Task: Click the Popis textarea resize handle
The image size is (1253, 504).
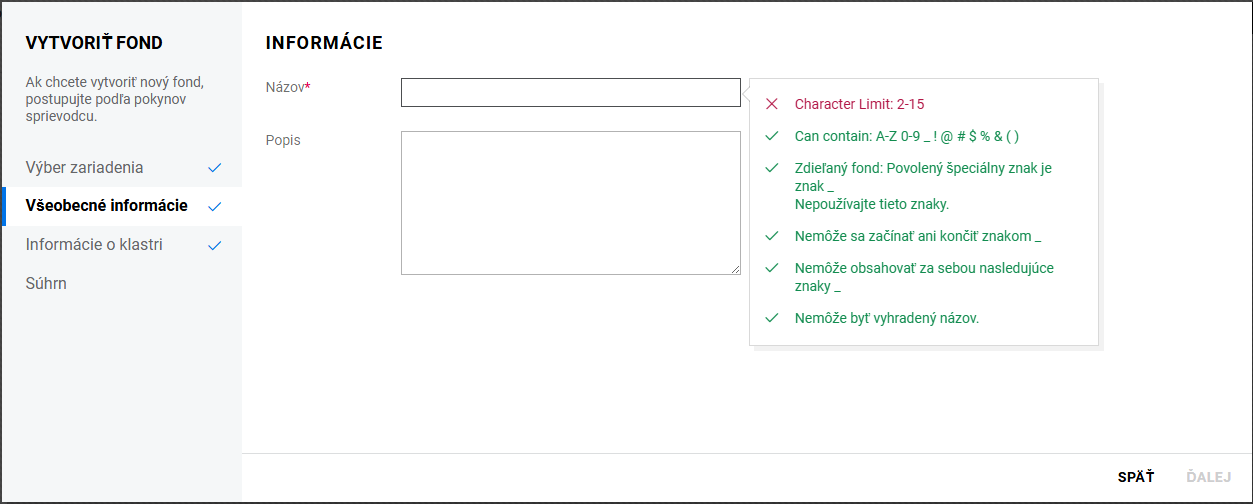Action: 735,269
